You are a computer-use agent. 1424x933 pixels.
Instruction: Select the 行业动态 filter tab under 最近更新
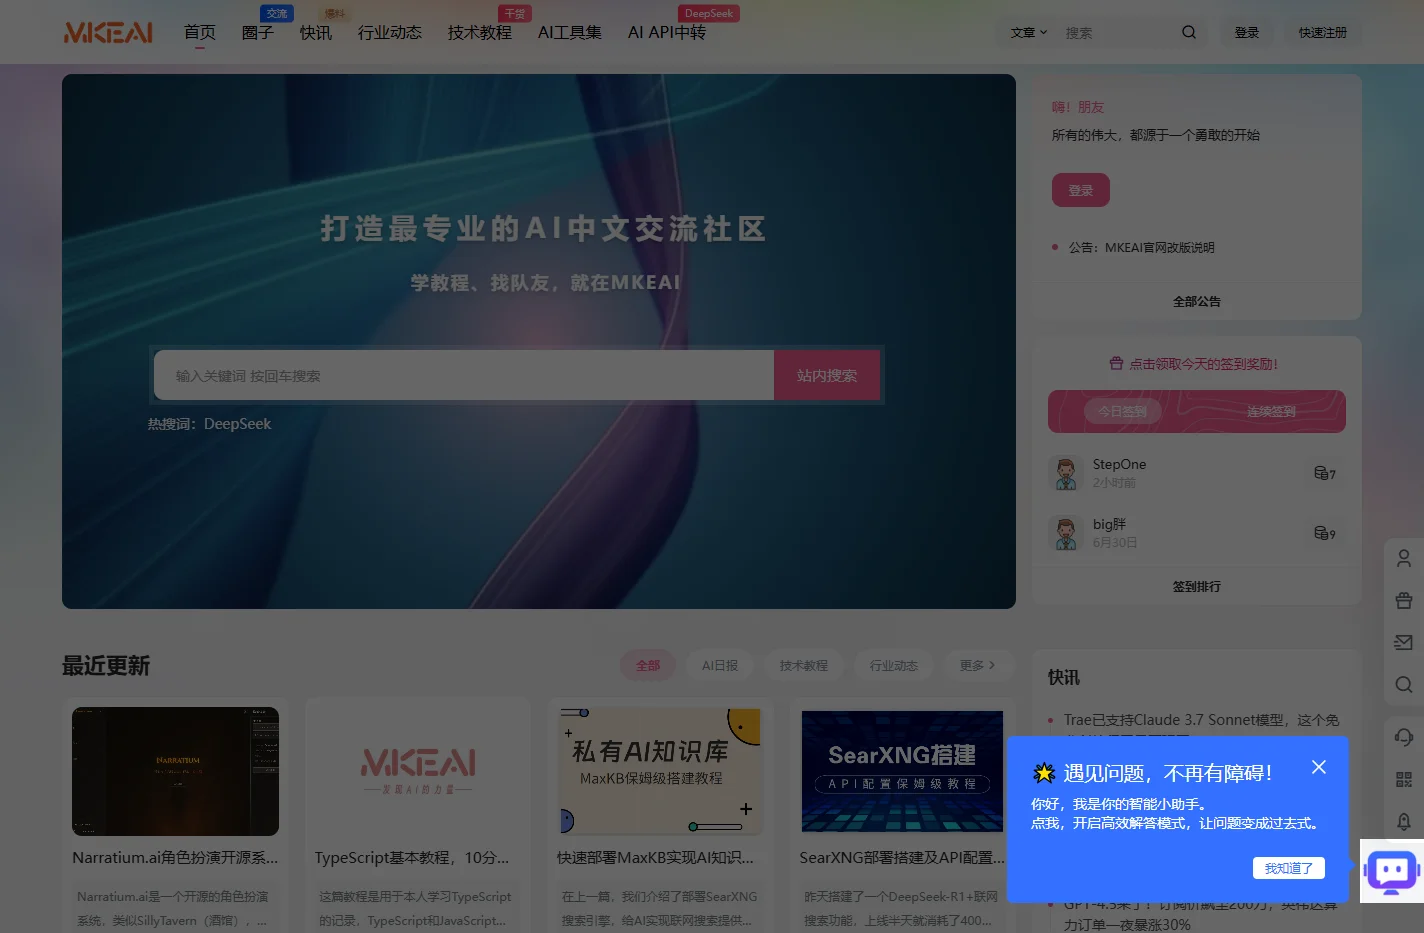894,665
